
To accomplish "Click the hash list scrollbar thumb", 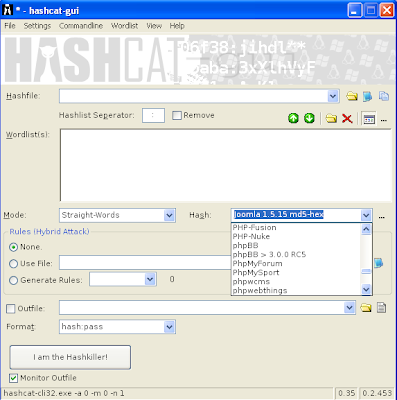I will coord(366,272).
